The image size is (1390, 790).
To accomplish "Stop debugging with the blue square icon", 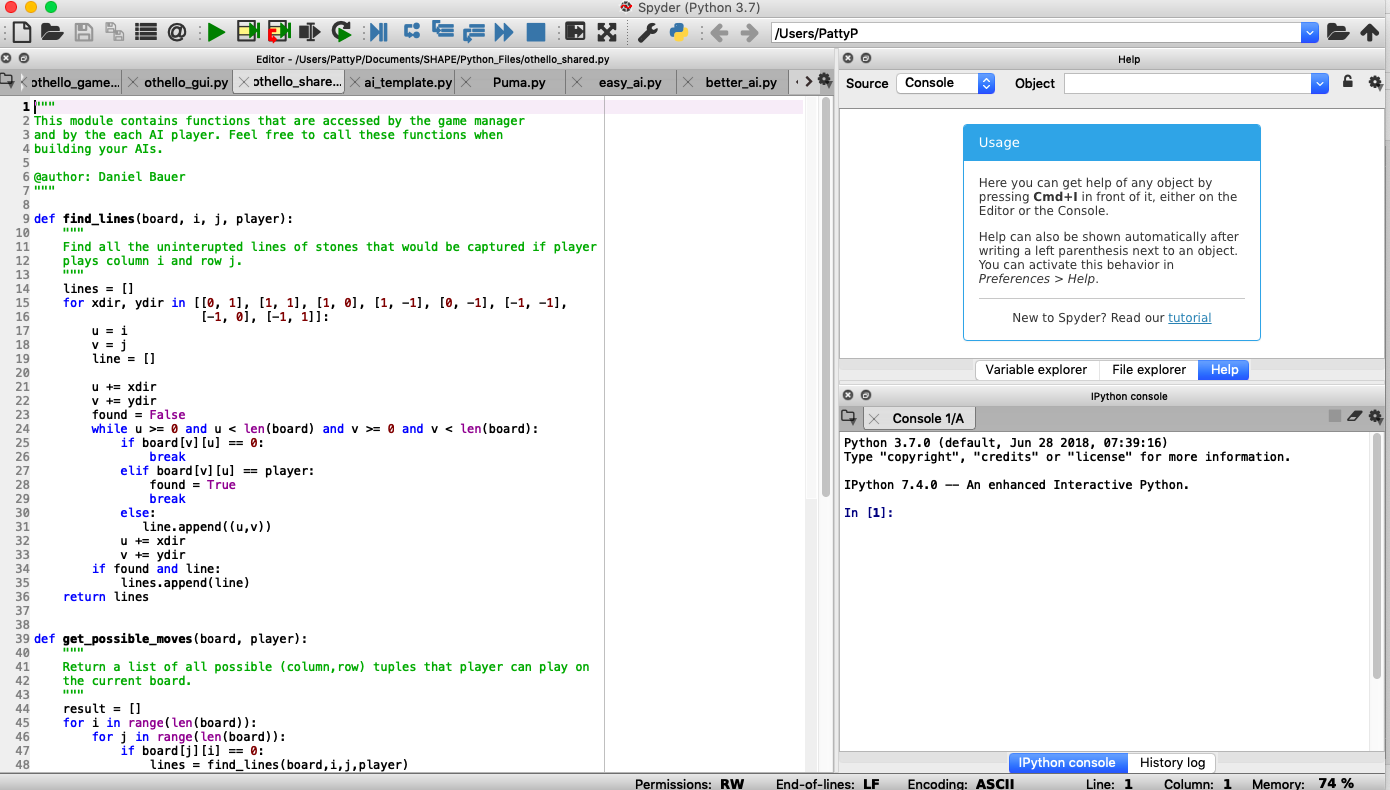I will pyautogui.click(x=536, y=32).
